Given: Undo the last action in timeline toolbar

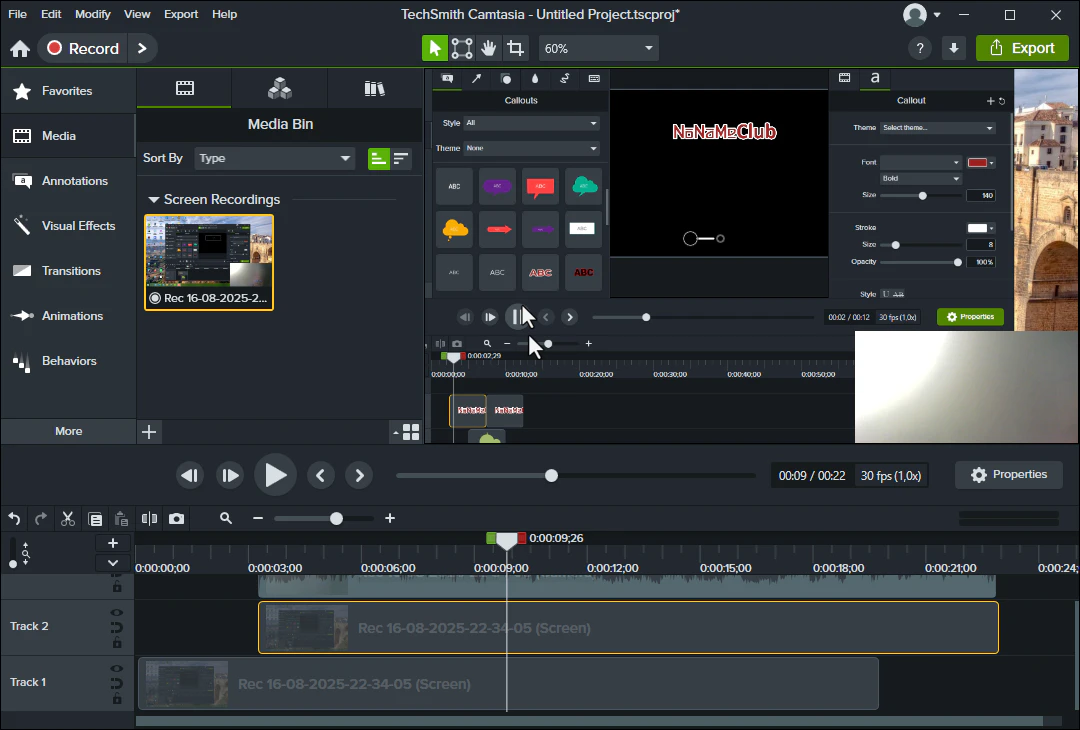Looking at the screenshot, I should (14, 518).
